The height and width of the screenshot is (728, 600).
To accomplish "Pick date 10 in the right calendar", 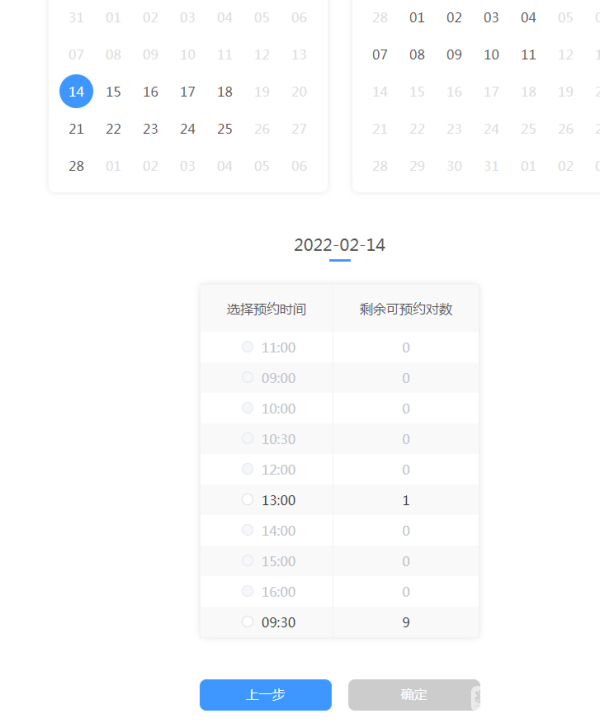I will coord(491,55).
